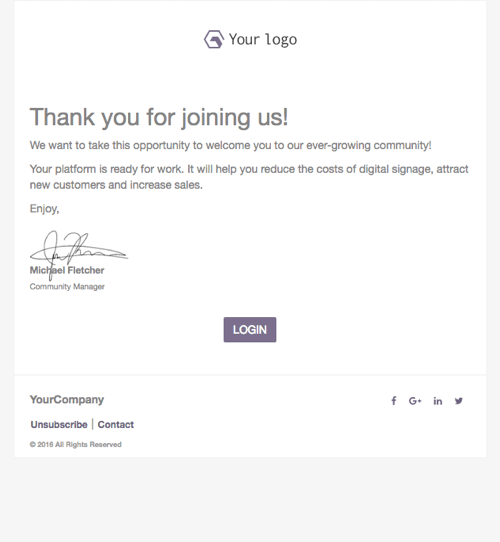
Task: Click the Community Manager title
Action: [x=67, y=287]
